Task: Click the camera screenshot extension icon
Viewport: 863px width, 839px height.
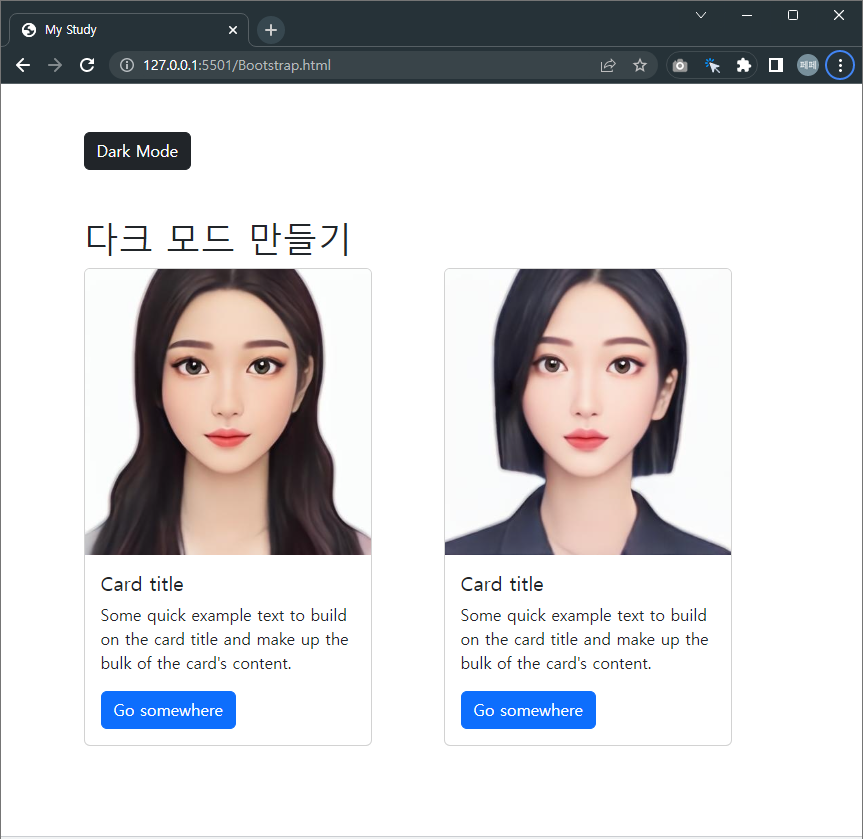Action: 680,65
